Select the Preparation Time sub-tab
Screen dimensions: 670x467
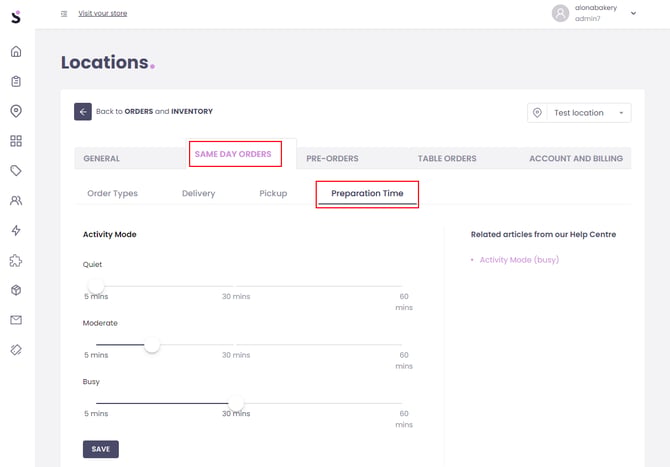(x=367, y=194)
